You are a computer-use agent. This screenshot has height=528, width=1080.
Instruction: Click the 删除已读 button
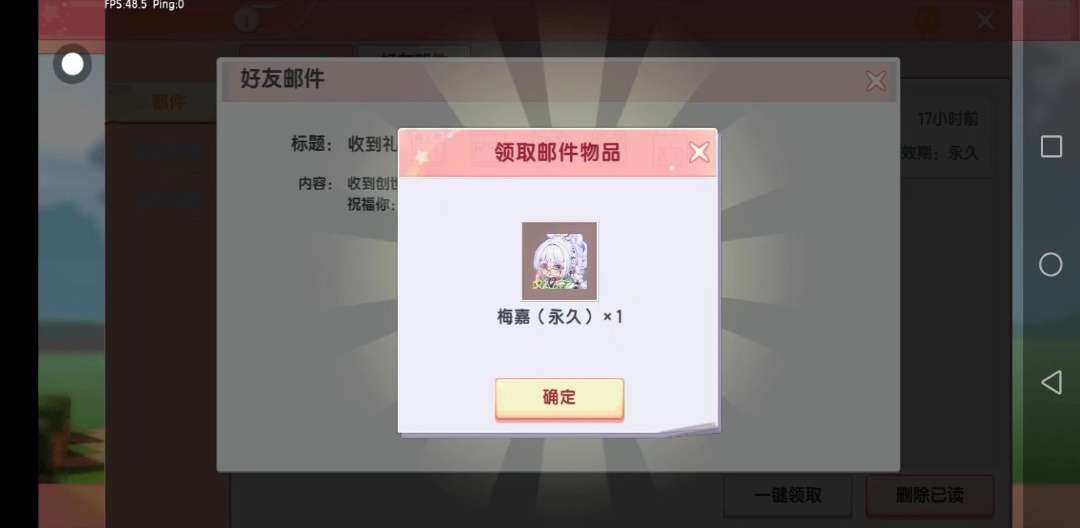tap(929, 496)
